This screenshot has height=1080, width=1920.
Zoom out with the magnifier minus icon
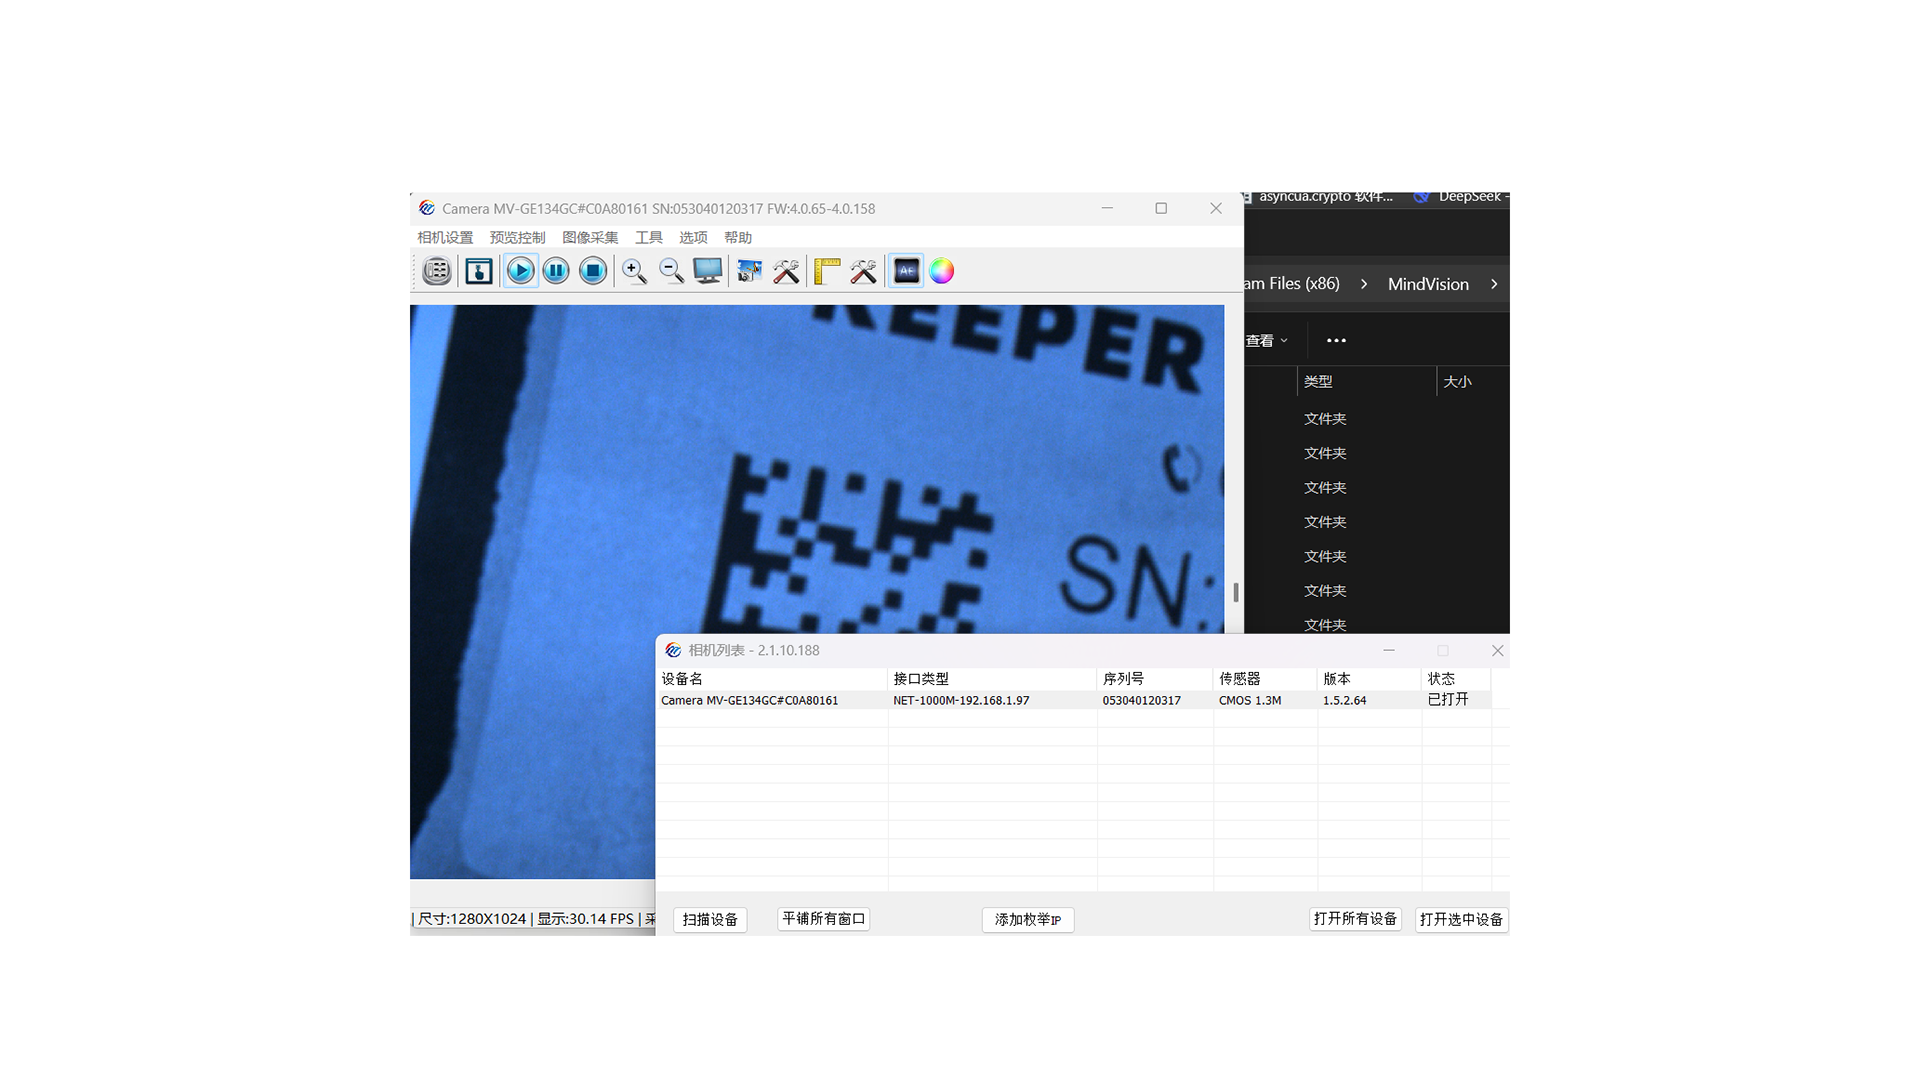671,271
